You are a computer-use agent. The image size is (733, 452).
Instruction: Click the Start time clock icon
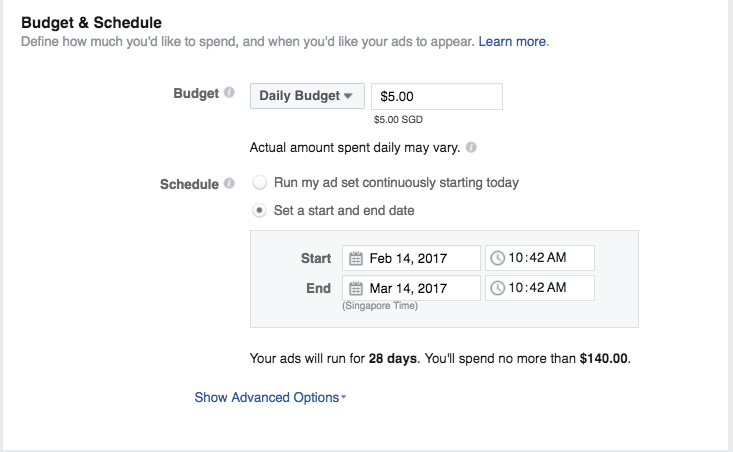(x=498, y=258)
